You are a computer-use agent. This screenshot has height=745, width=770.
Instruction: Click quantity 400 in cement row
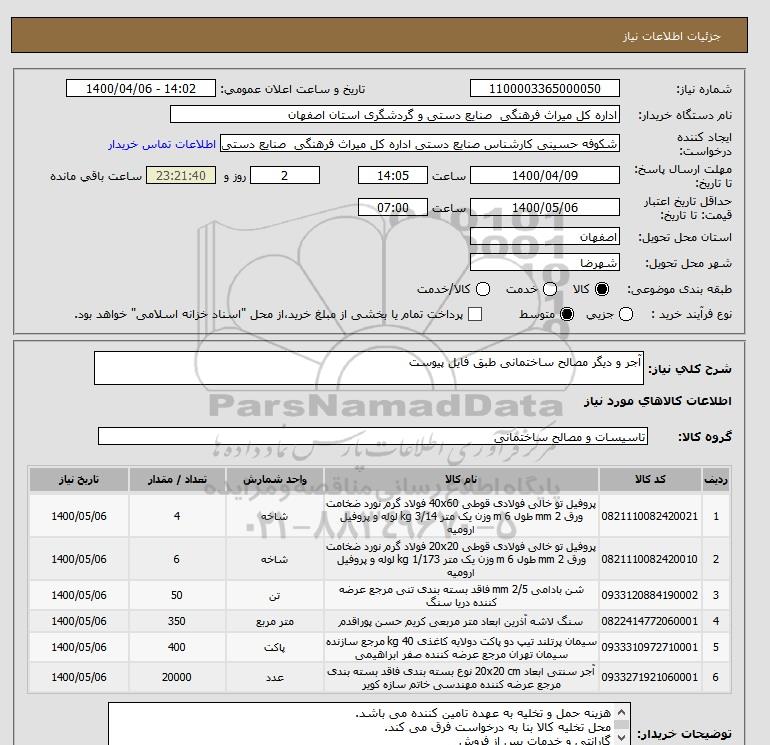click(177, 647)
